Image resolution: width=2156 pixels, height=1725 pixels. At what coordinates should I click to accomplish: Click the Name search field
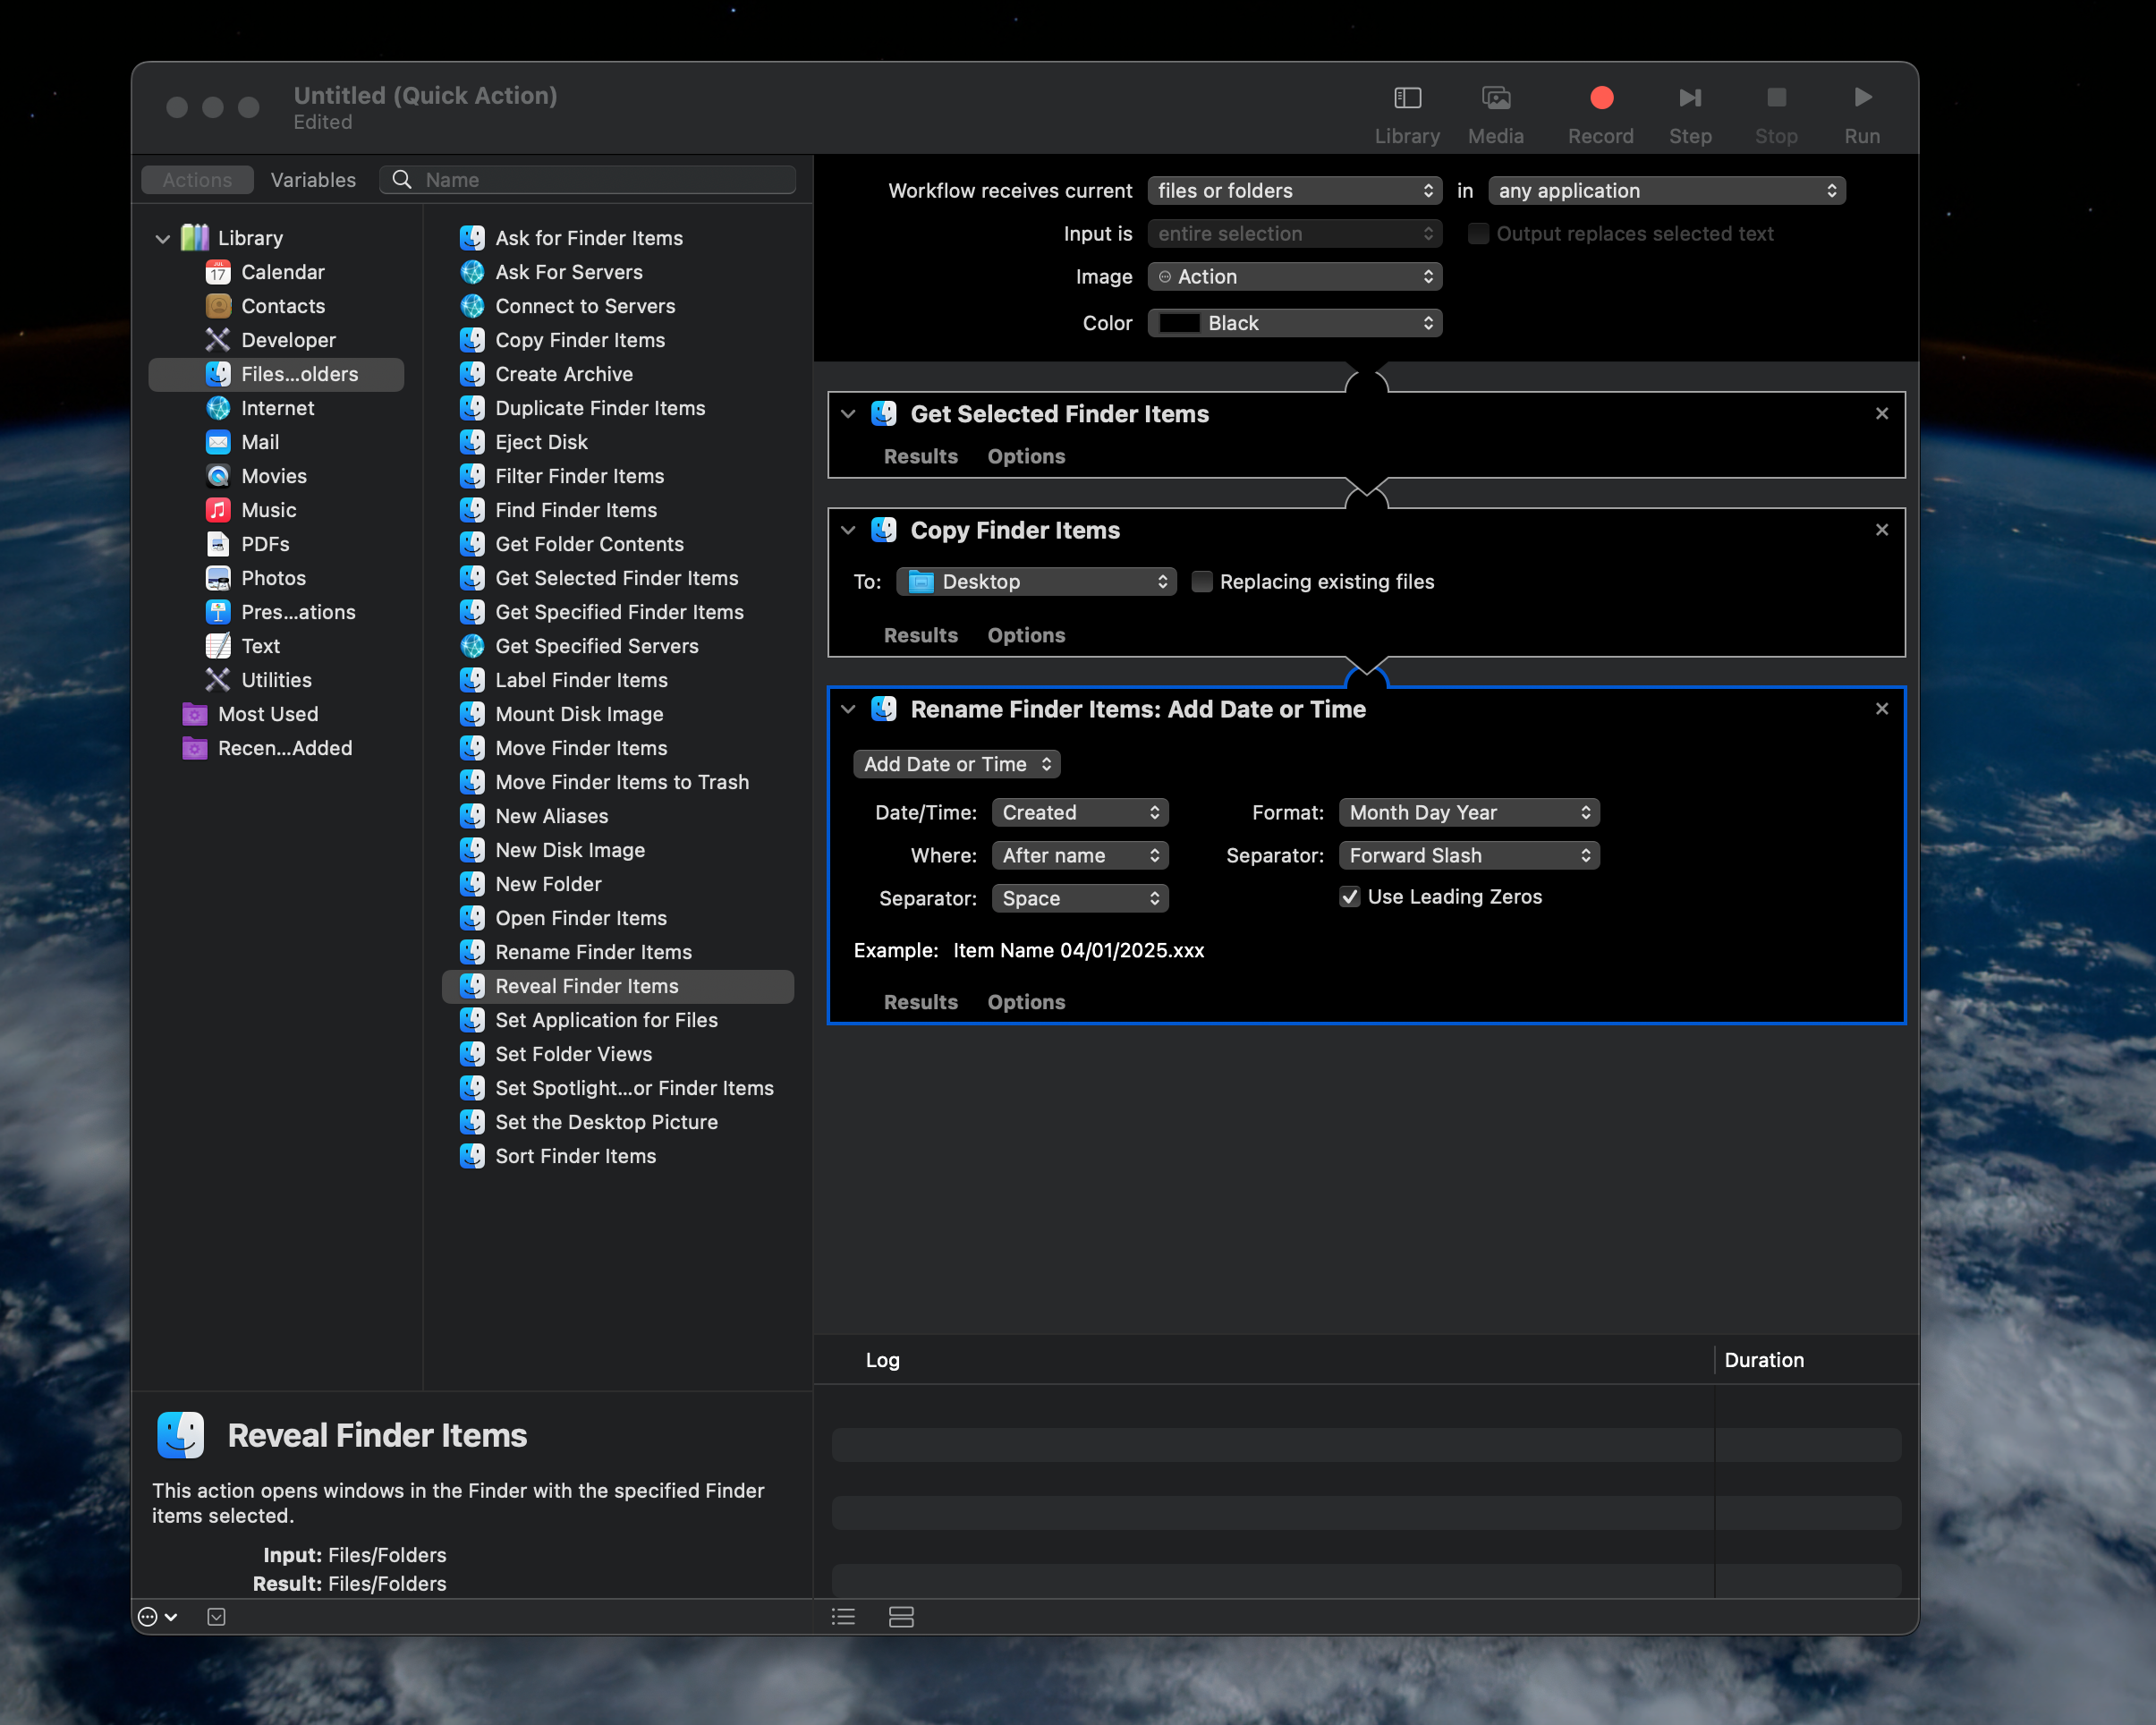coord(588,180)
